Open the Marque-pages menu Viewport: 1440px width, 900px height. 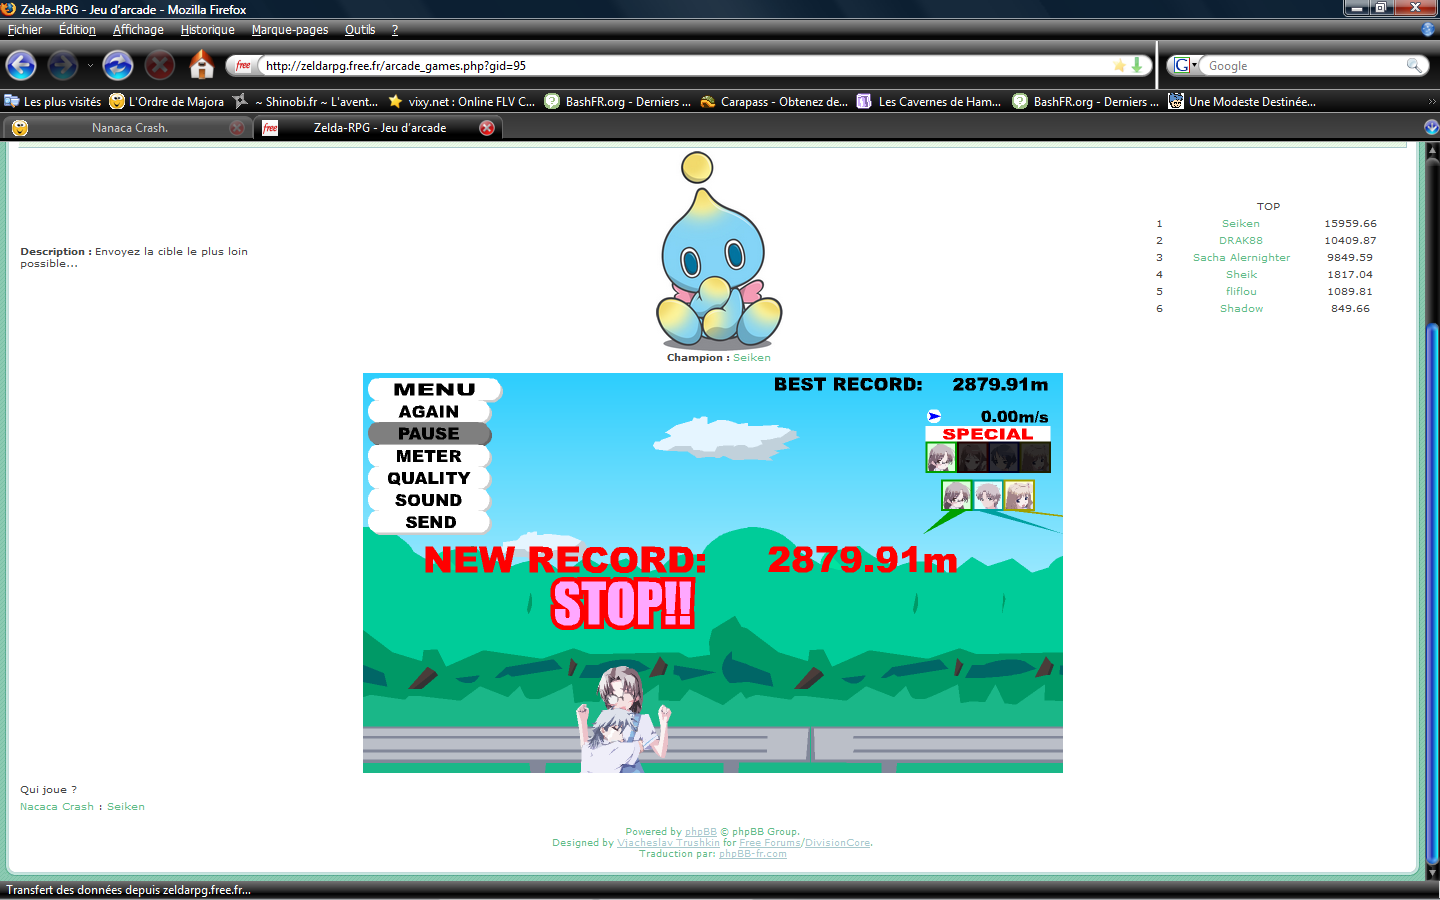(290, 30)
